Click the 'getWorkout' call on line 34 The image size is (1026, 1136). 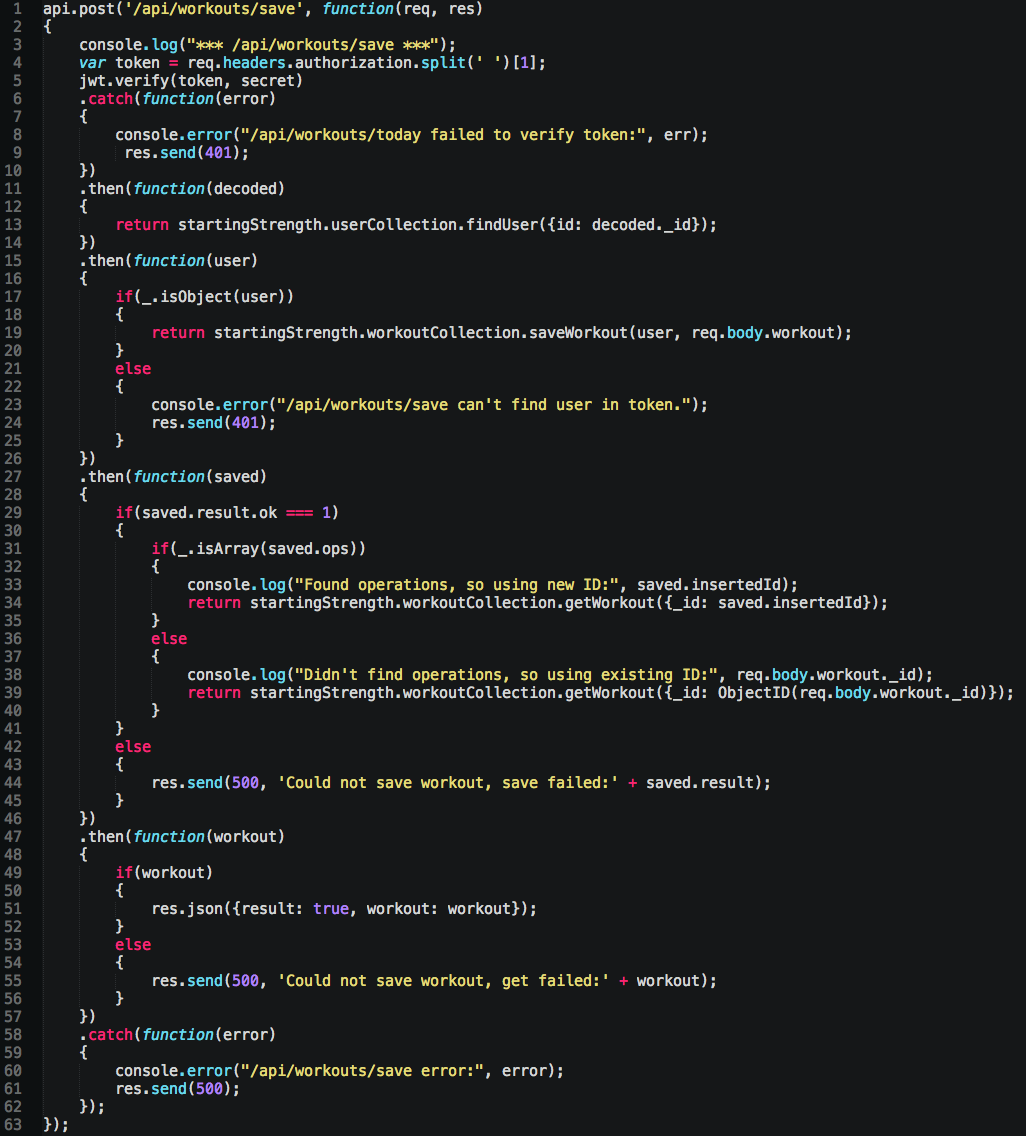[x=609, y=603]
